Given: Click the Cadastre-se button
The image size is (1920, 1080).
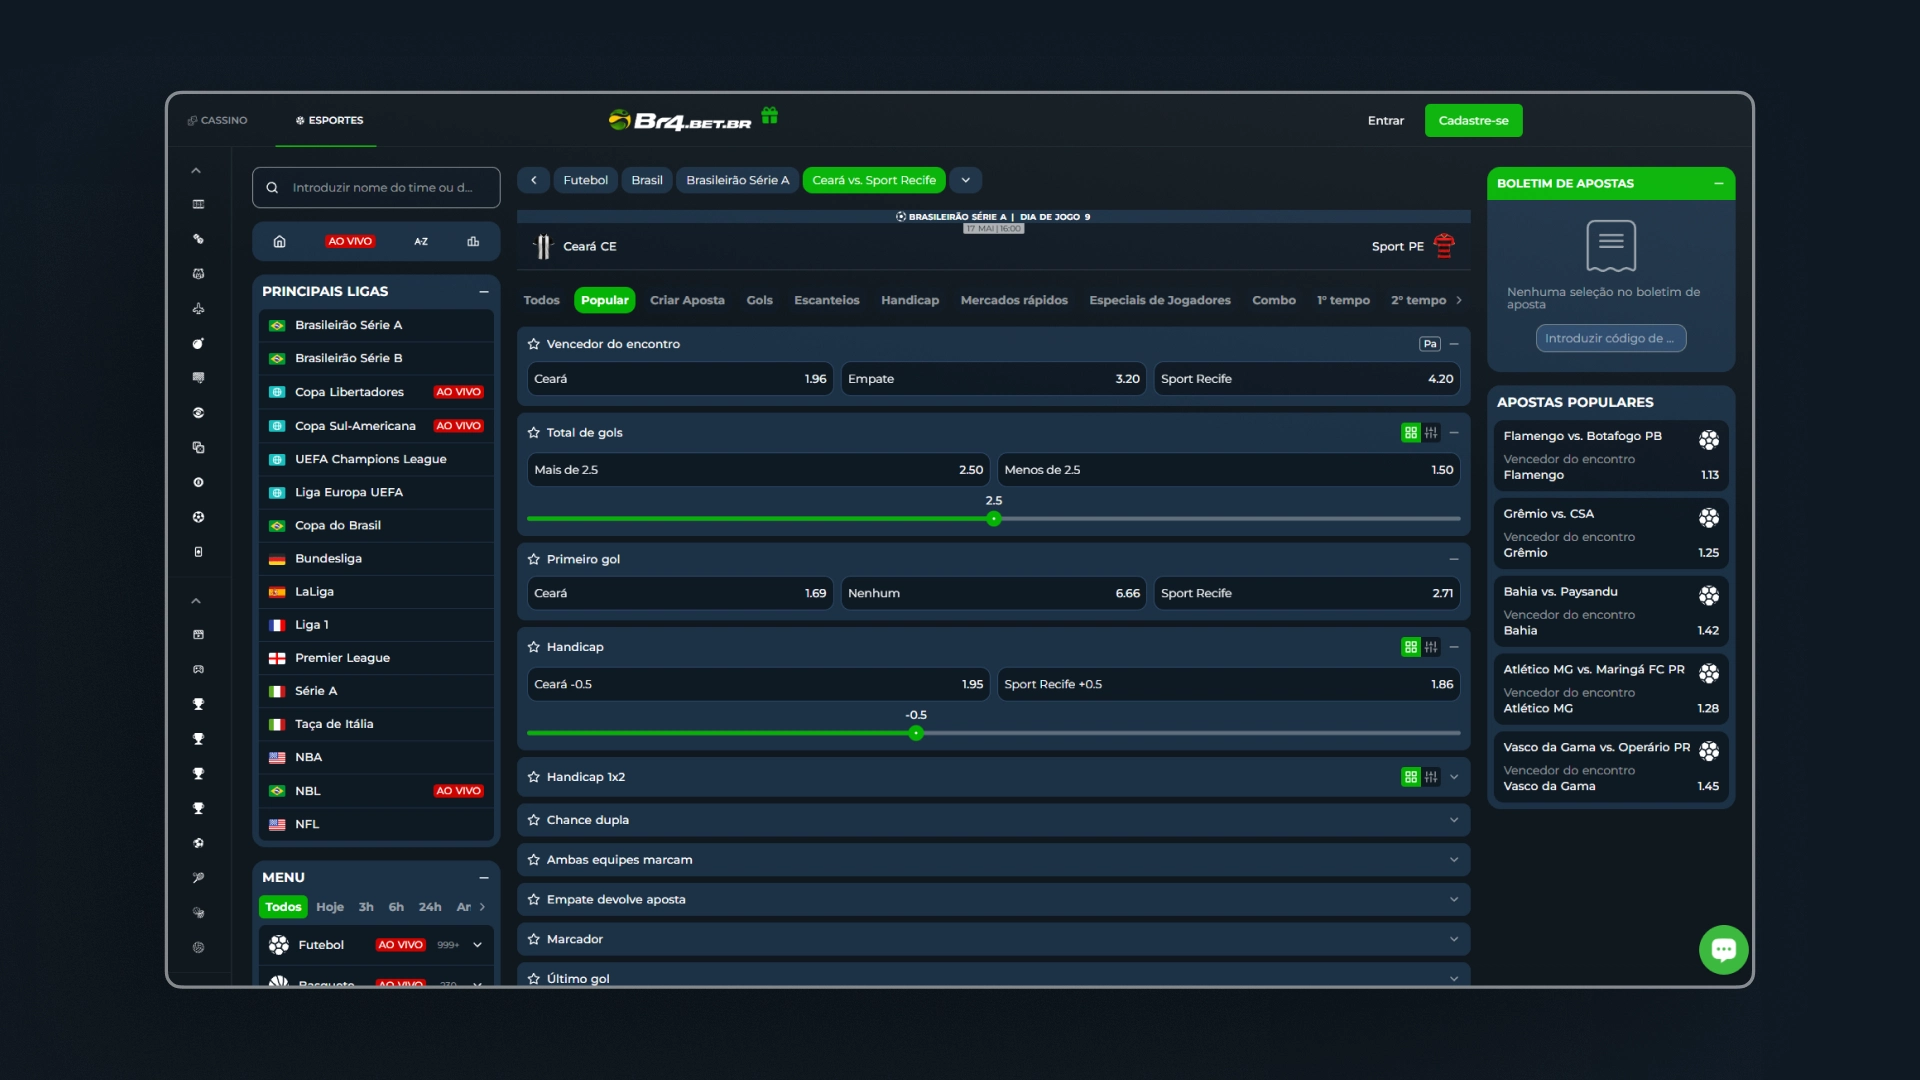Looking at the screenshot, I should [1473, 120].
